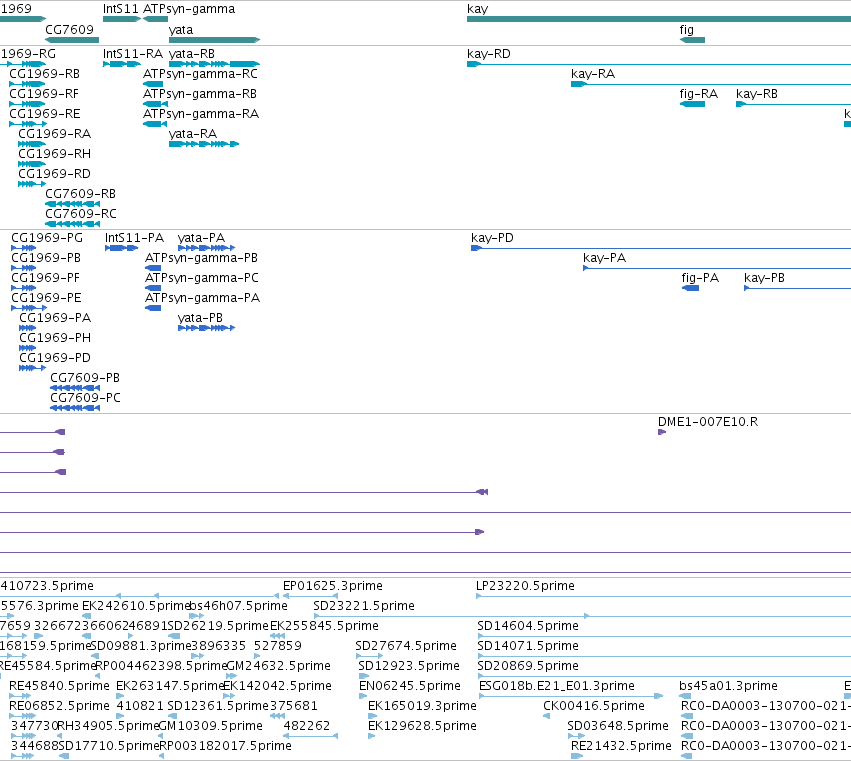Click protein kay-PA label
This screenshot has width=851, height=761.
605,258
